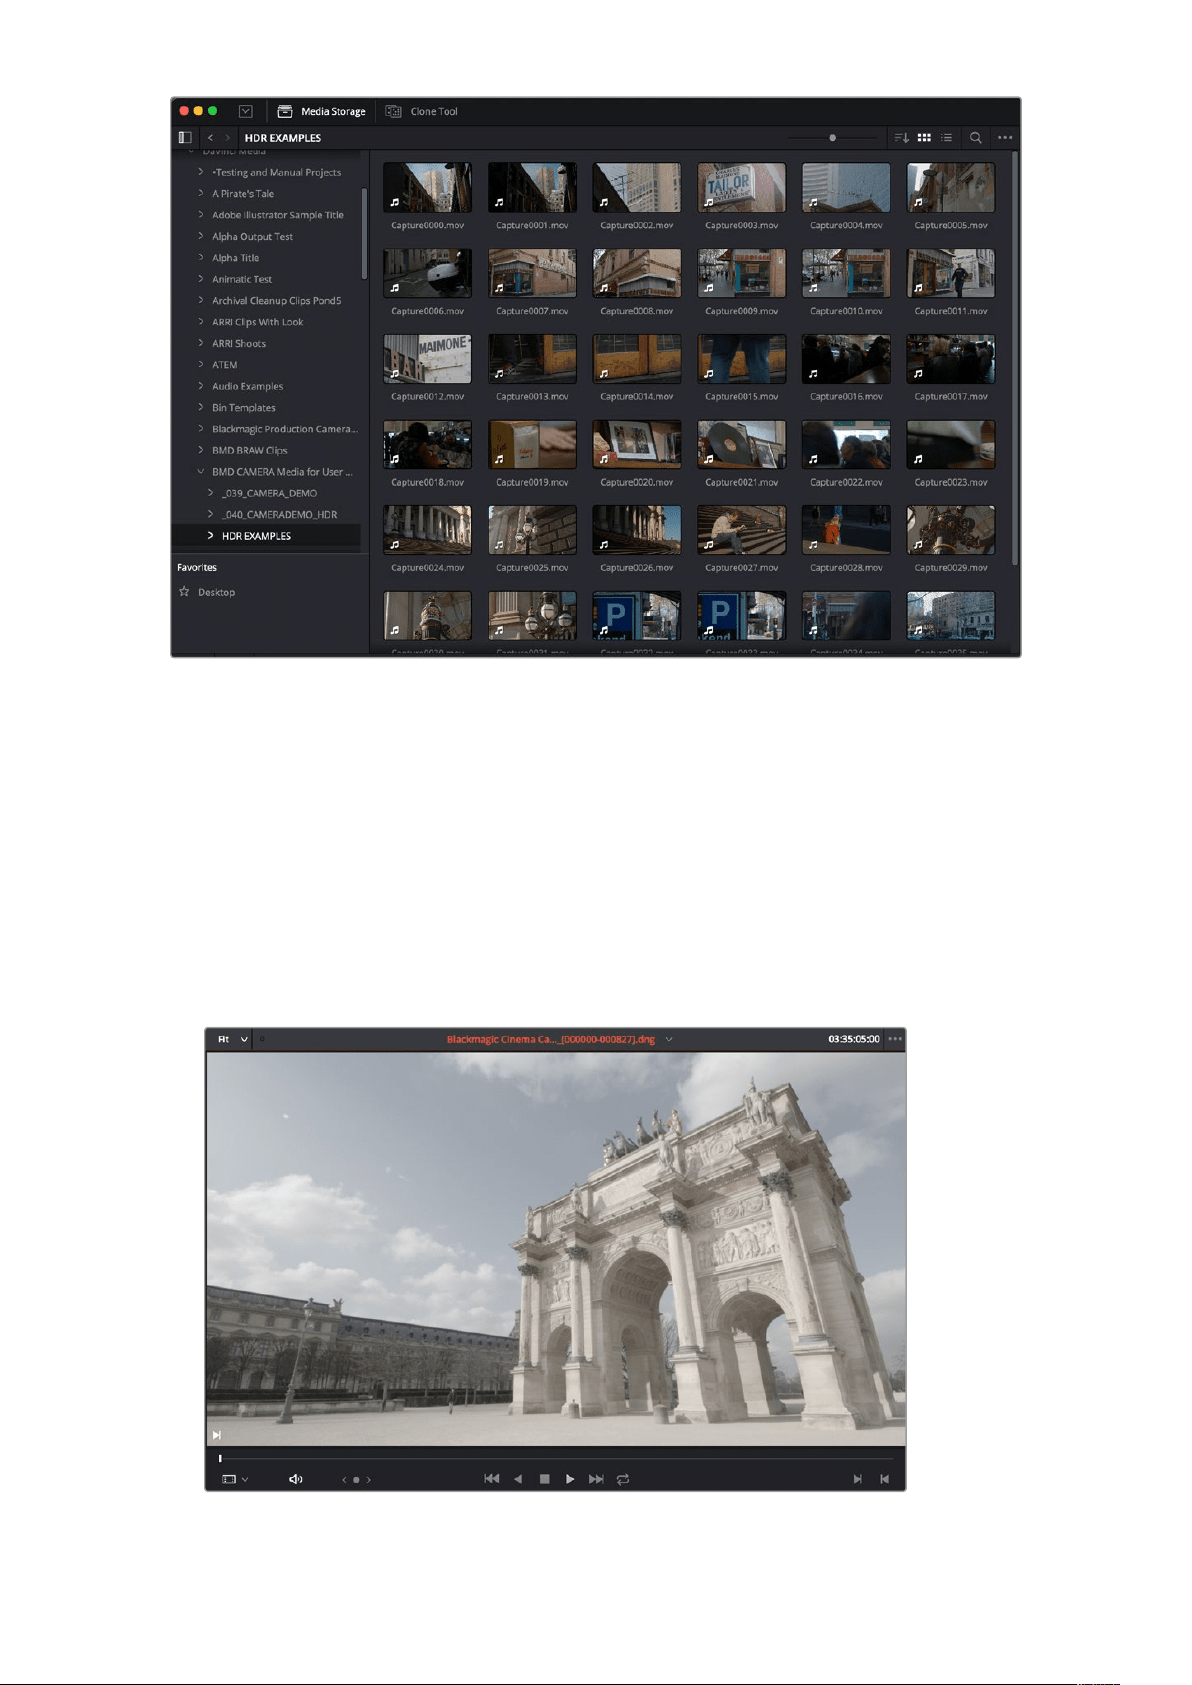This screenshot has width=1192, height=1685.
Task: Mute audio with the speaker icon
Action: (296, 1479)
